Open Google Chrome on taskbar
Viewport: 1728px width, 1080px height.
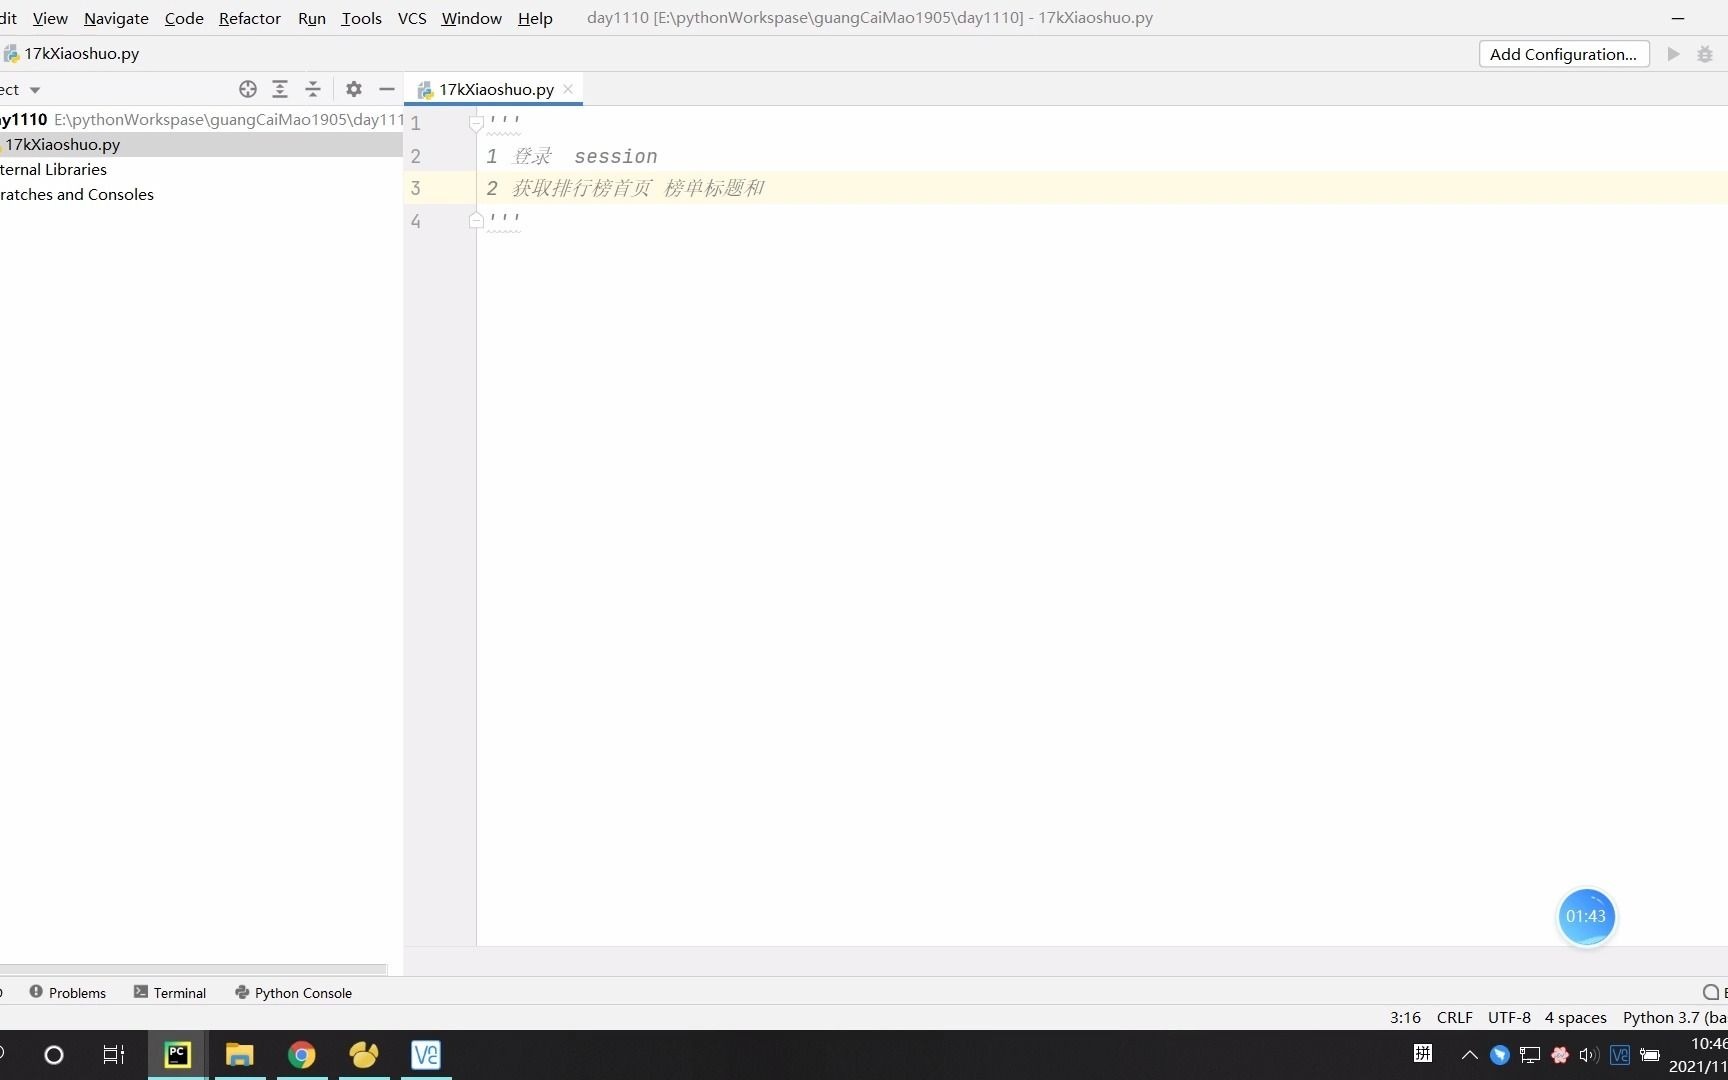click(302, 1055)
